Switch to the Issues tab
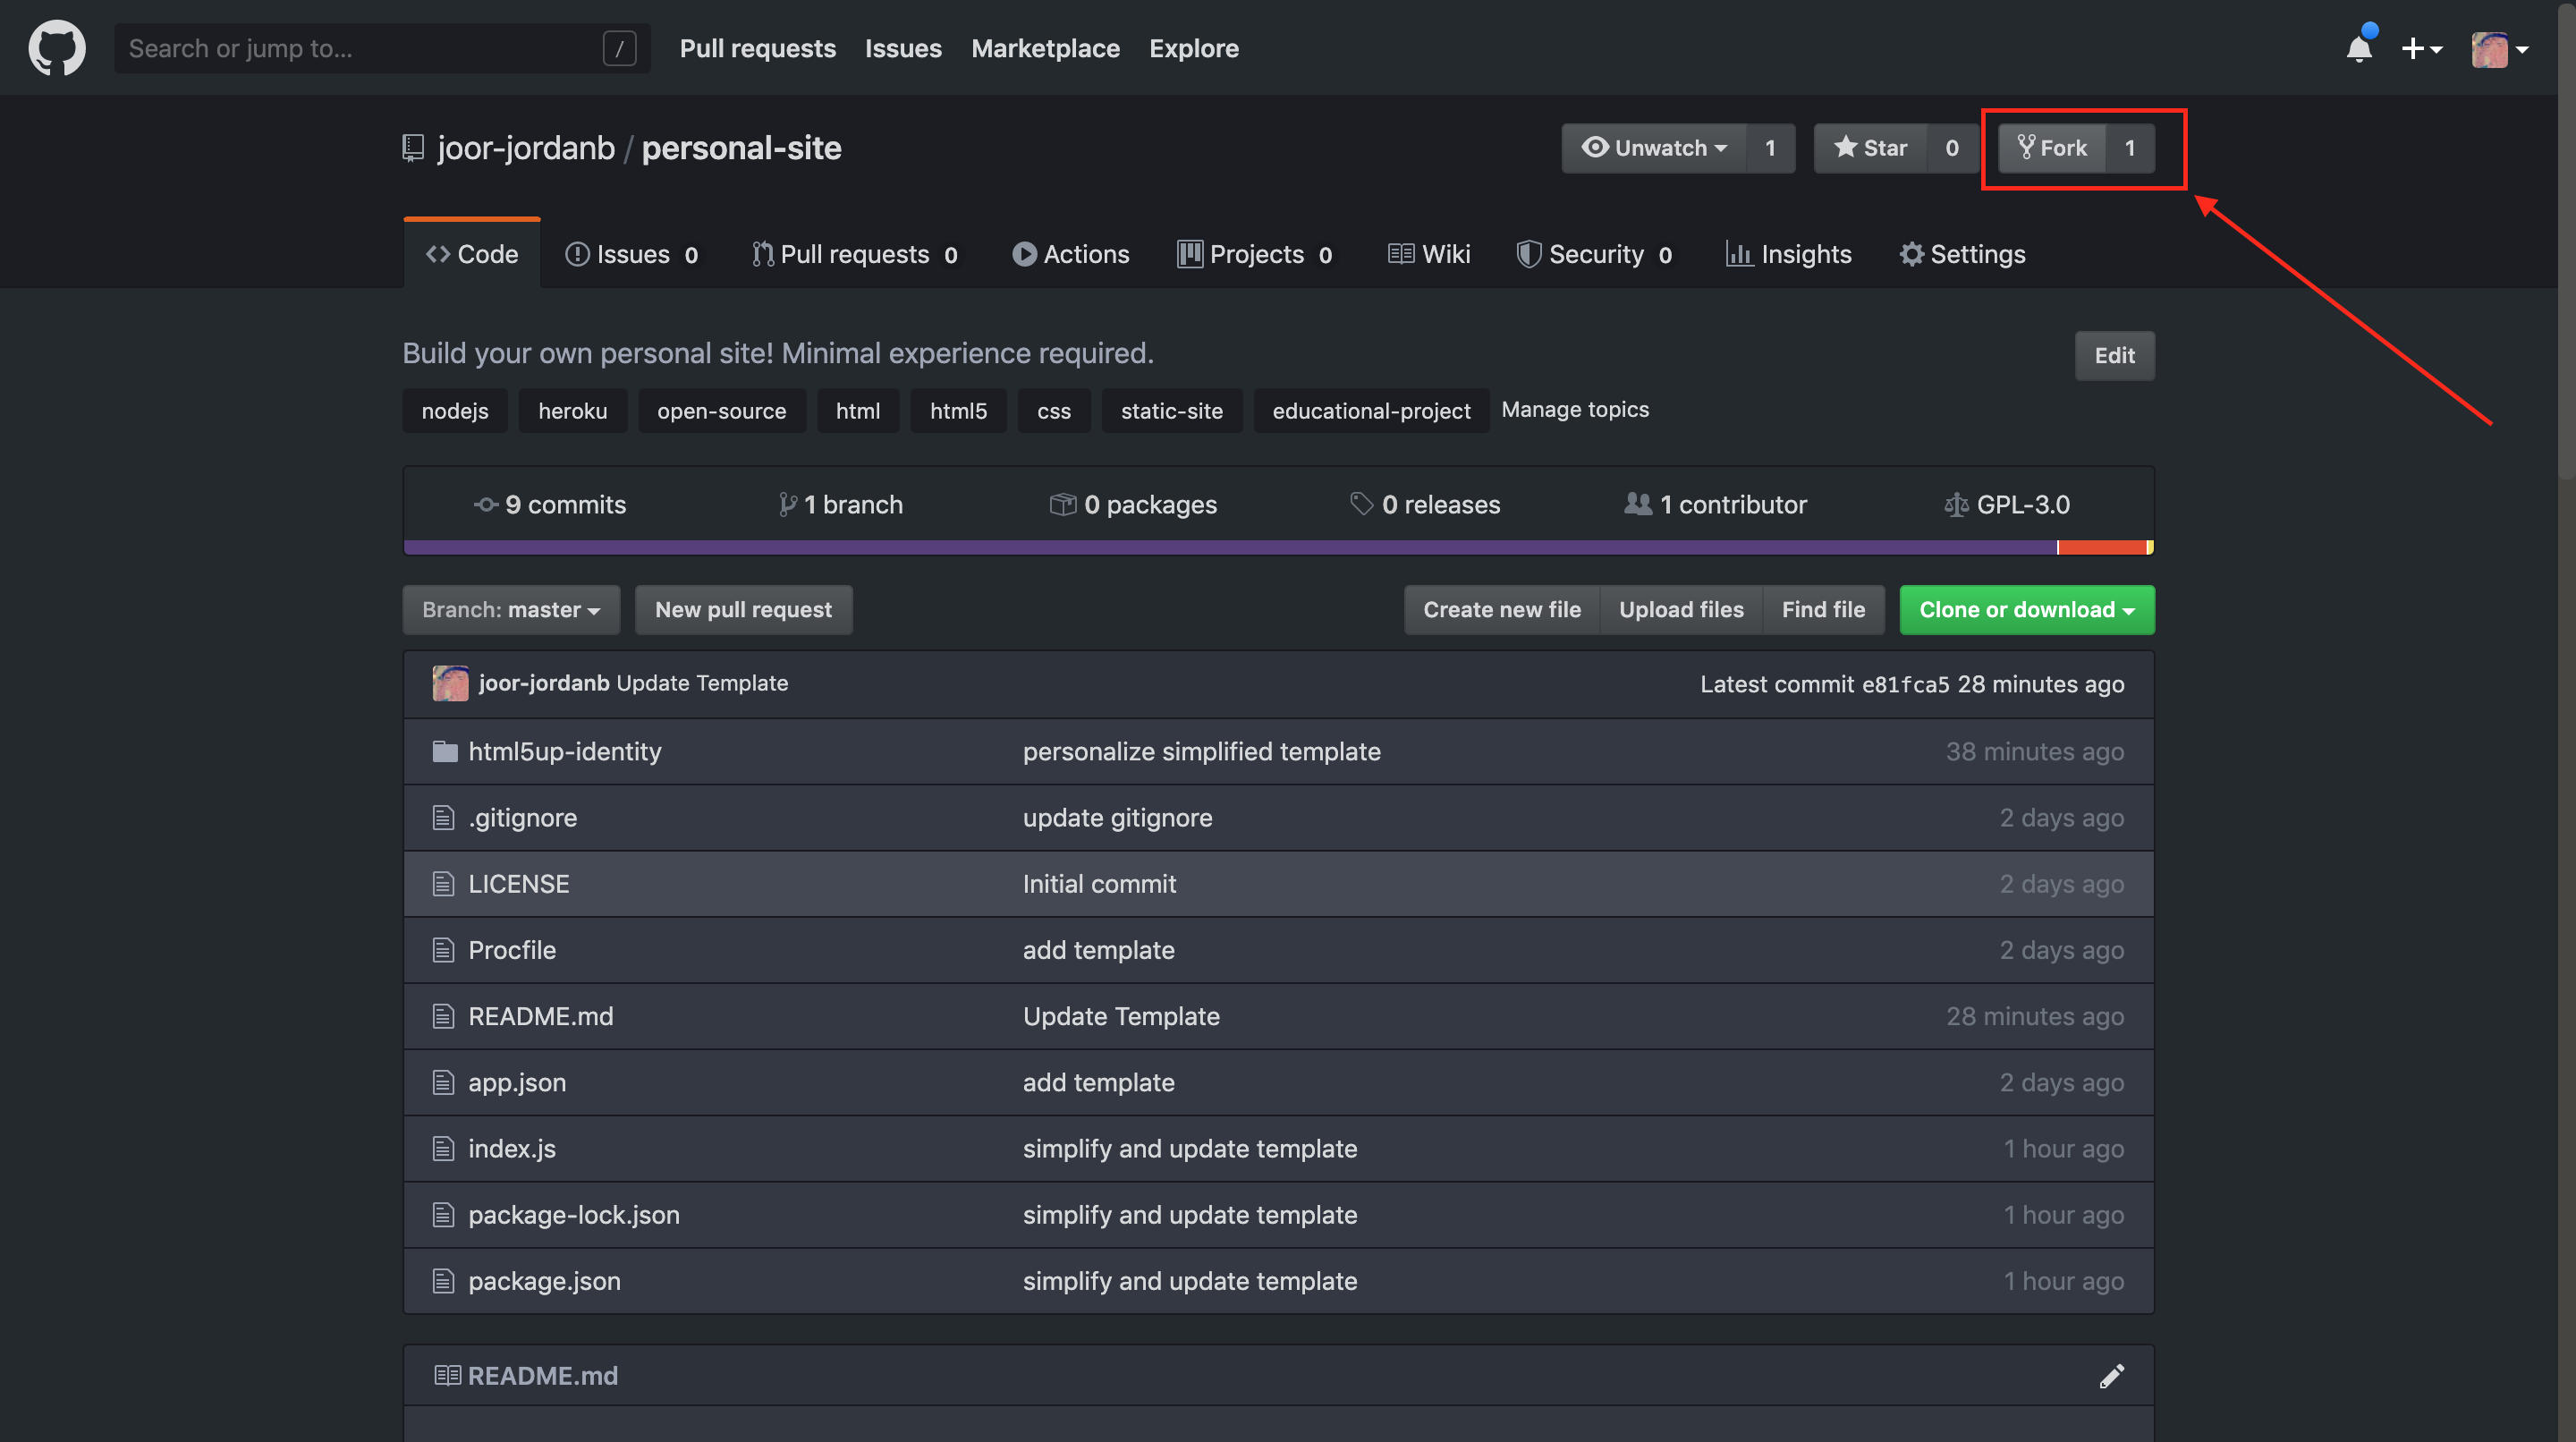2576x1442 pixels. pos(632,254)
